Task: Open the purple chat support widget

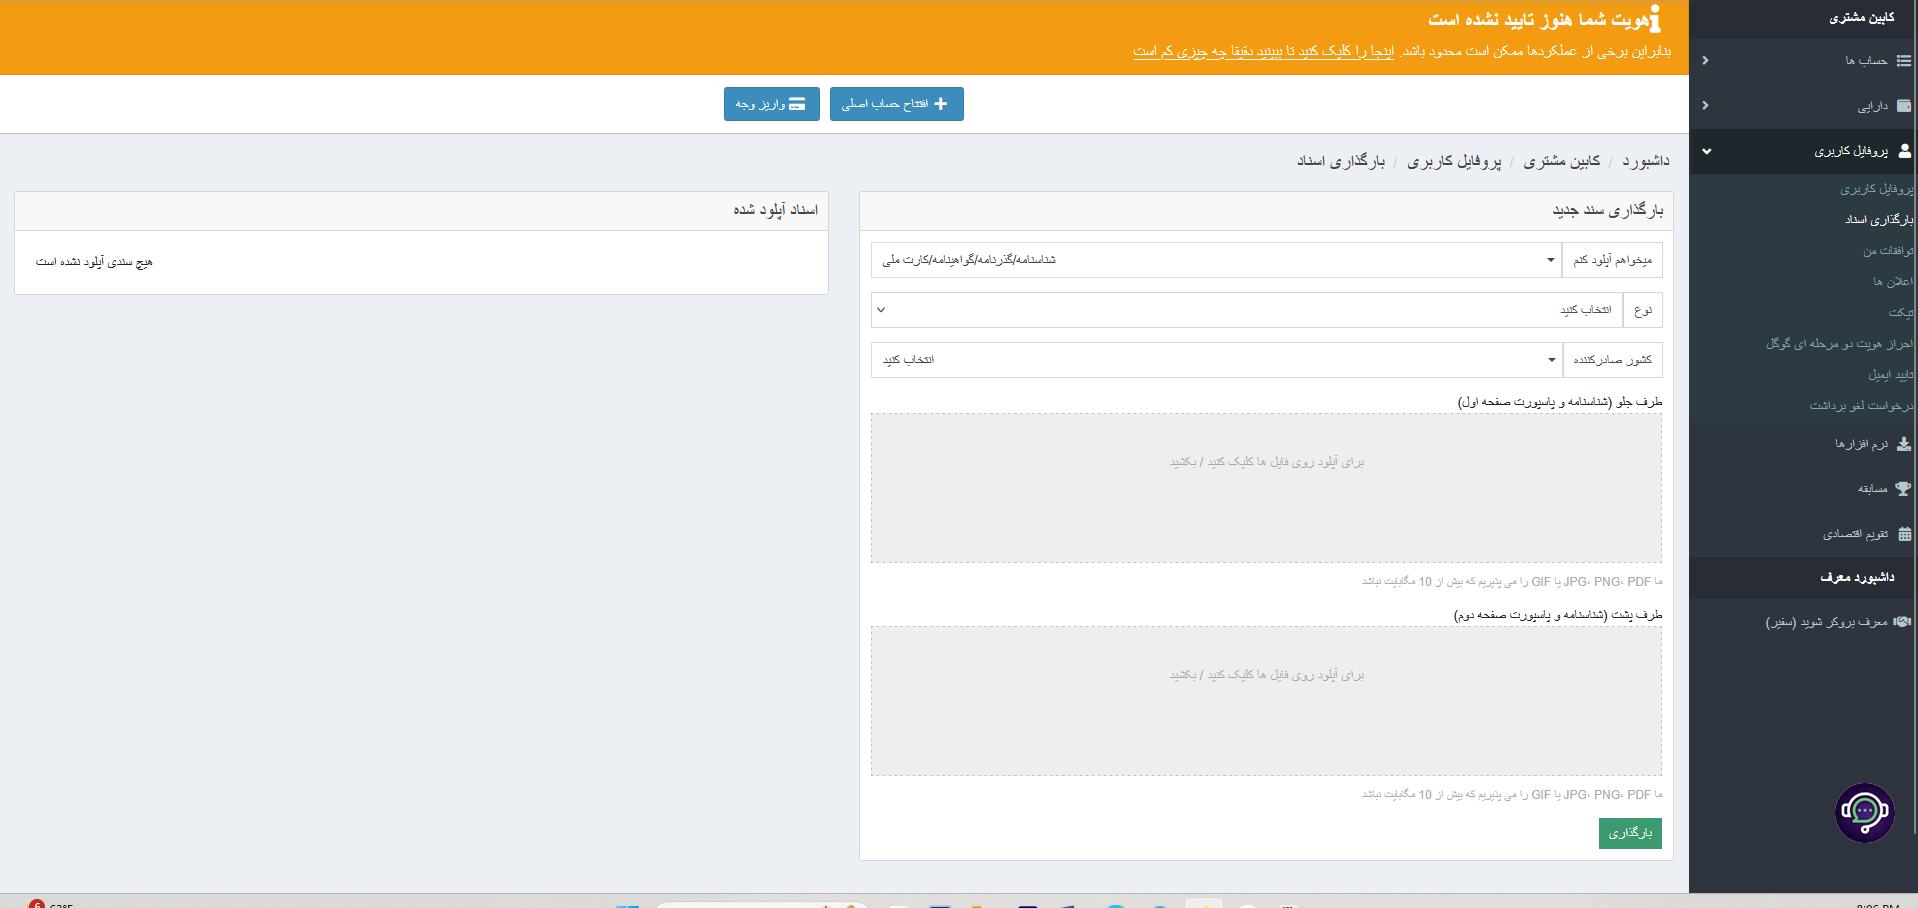Action: (1864, 813)
